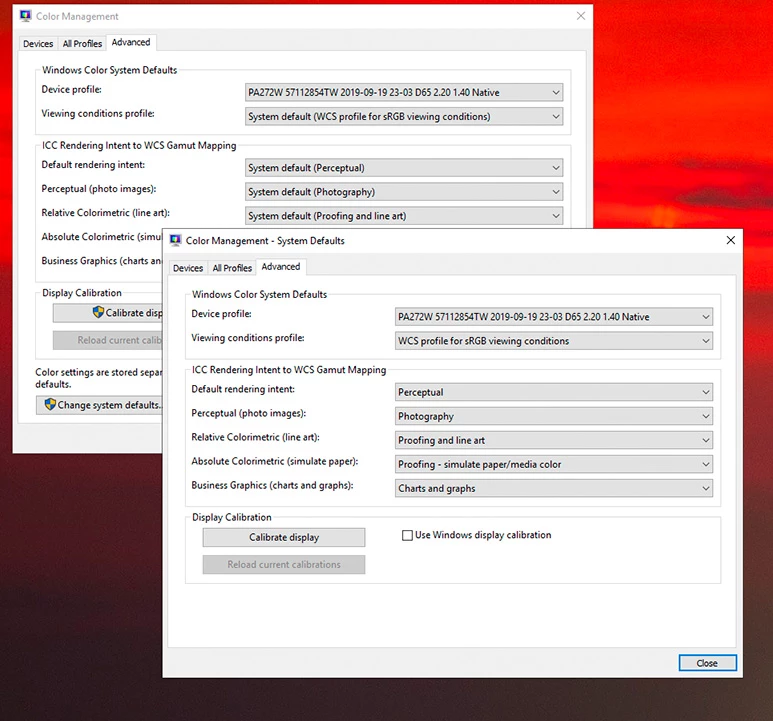Open the System default (WCS profile for sRGB viewing conditions) dropdown in back window
The width and height of the screenshot is (773, 721).
pos(404,117)
